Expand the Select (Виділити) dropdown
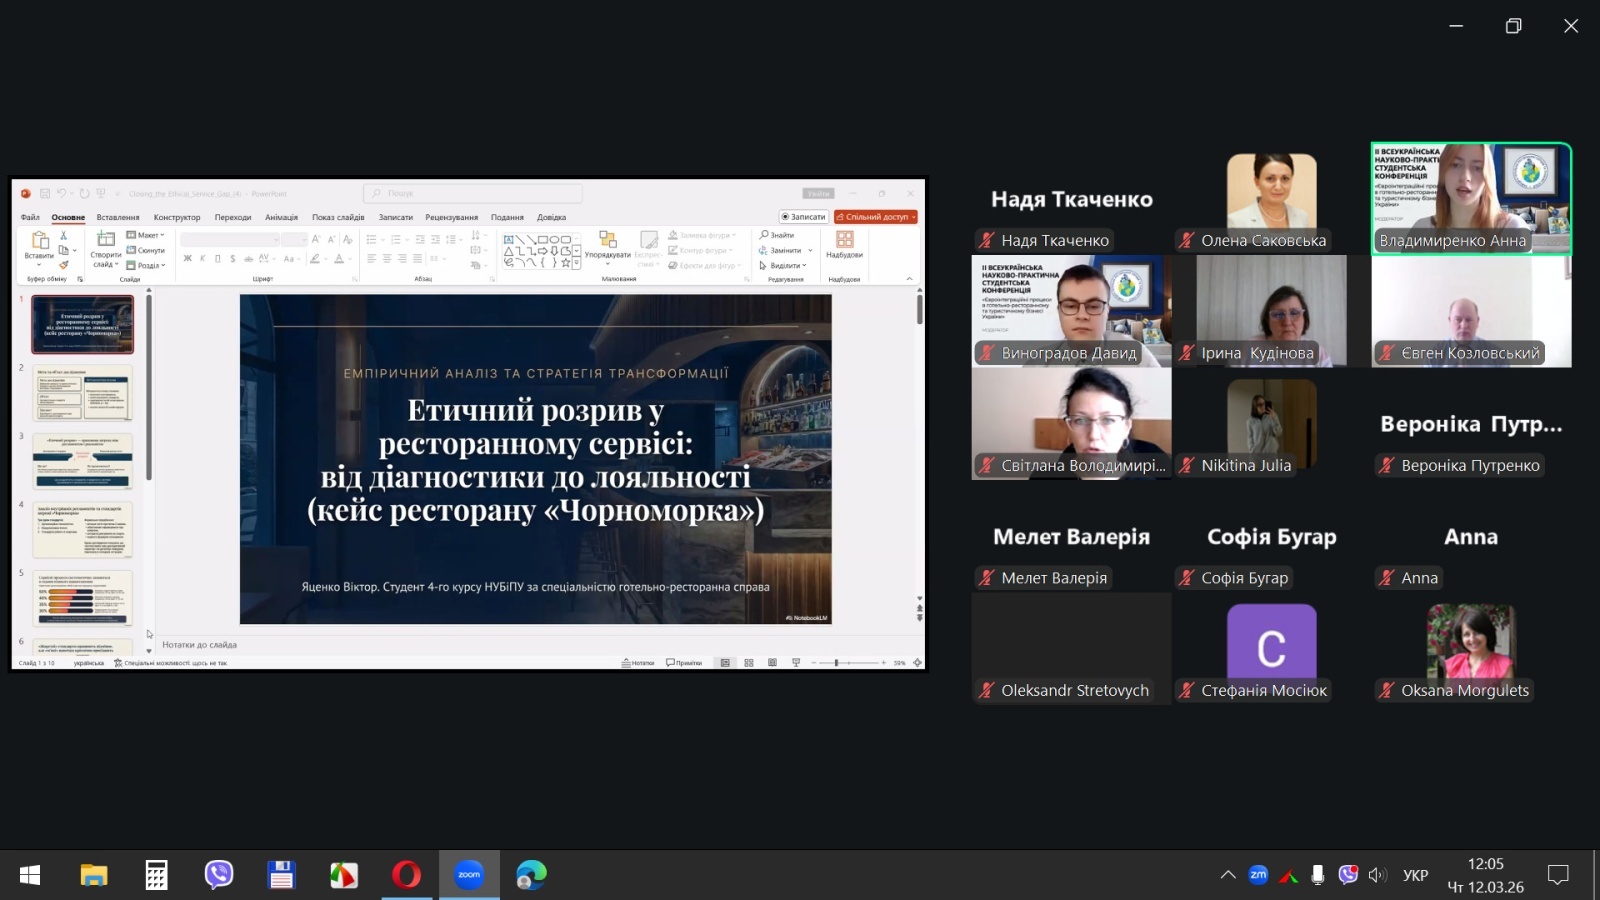This screenshot has height=900, width=1600. [x=783, y=266]
